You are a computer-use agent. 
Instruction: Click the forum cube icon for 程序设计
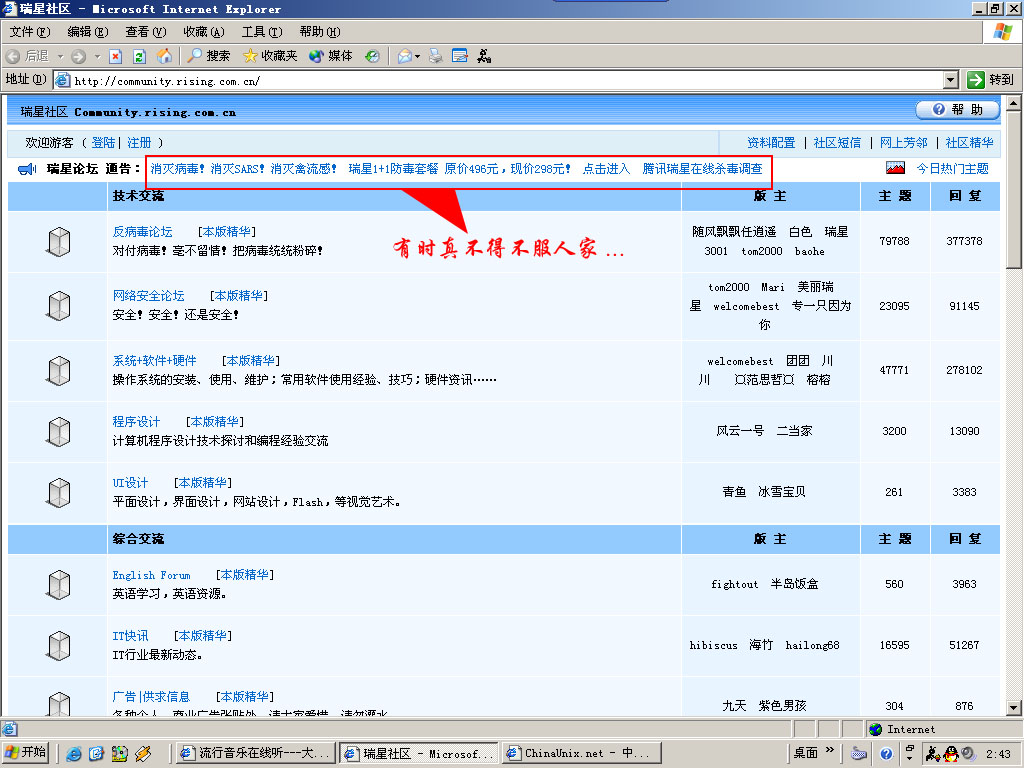pos(59,431)
